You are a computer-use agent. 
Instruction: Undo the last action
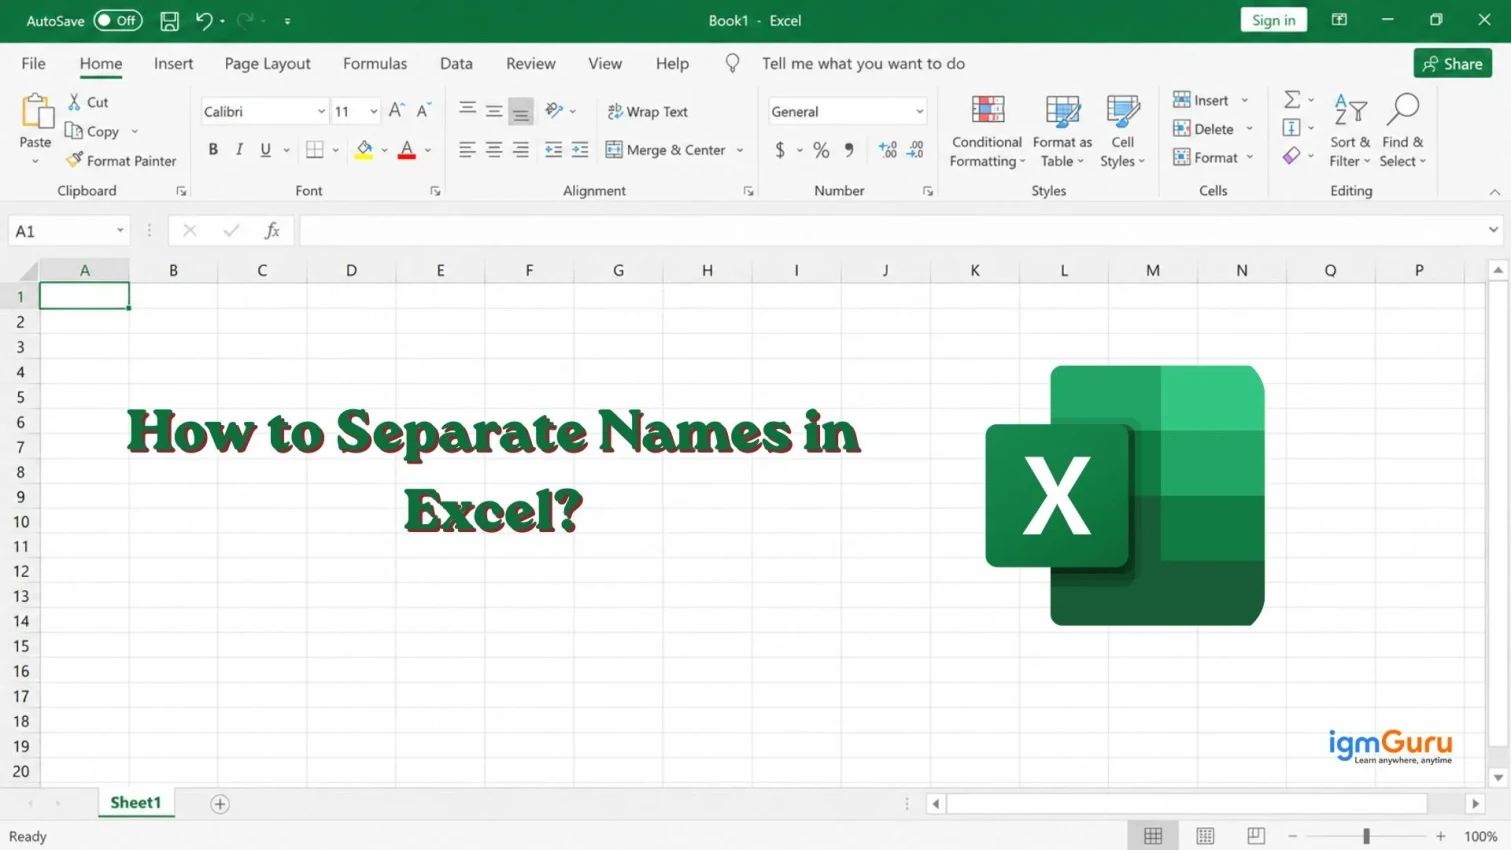tap(204, 20)
